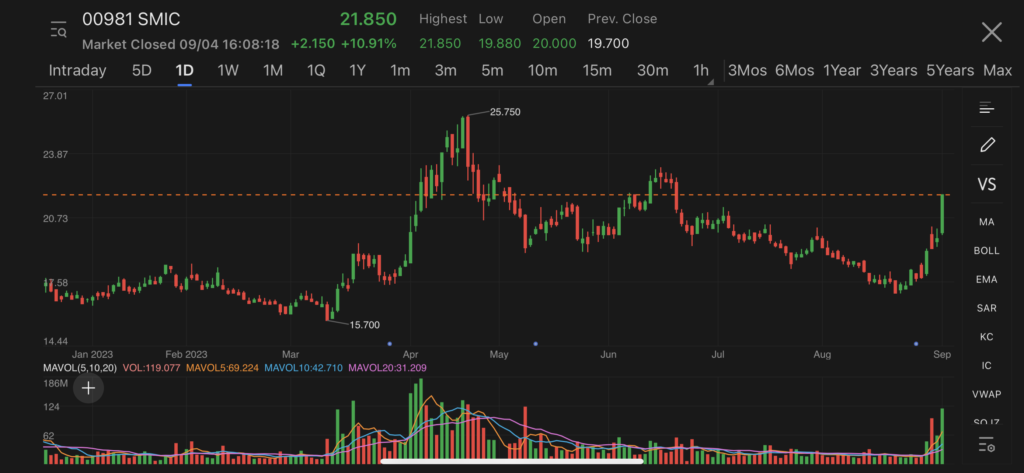Toggle the BOLL indicator
The image size is (1024, 473).
click(x=986, y=251)
